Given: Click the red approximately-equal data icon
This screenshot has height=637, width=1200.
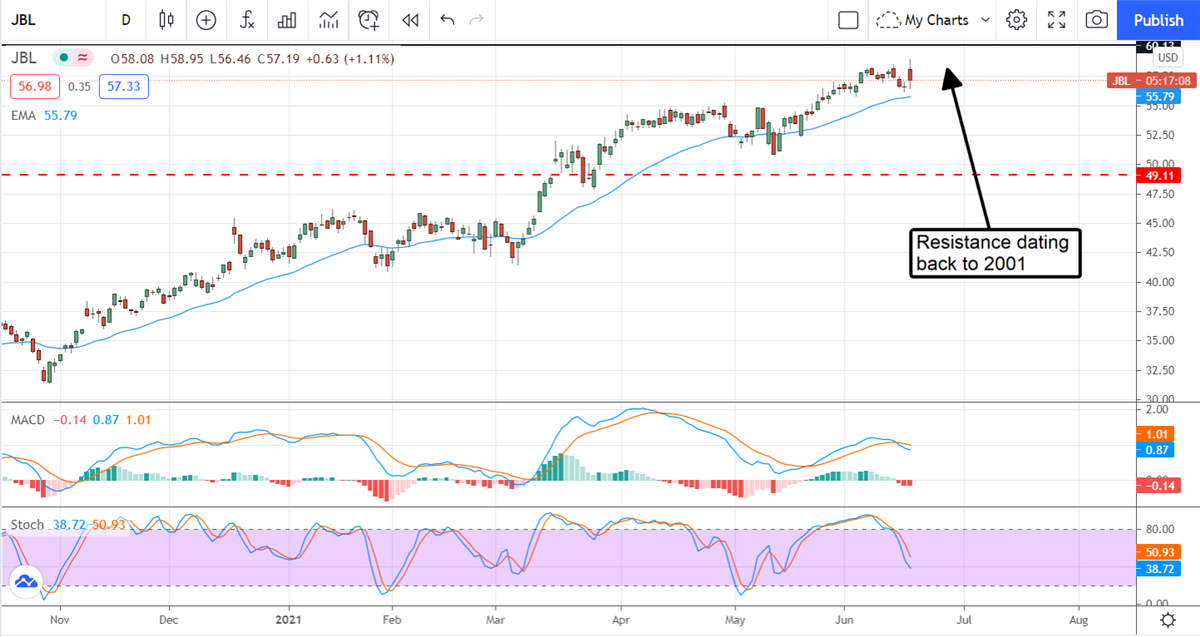Looking at the screenshot, I should tap(82, 59).
